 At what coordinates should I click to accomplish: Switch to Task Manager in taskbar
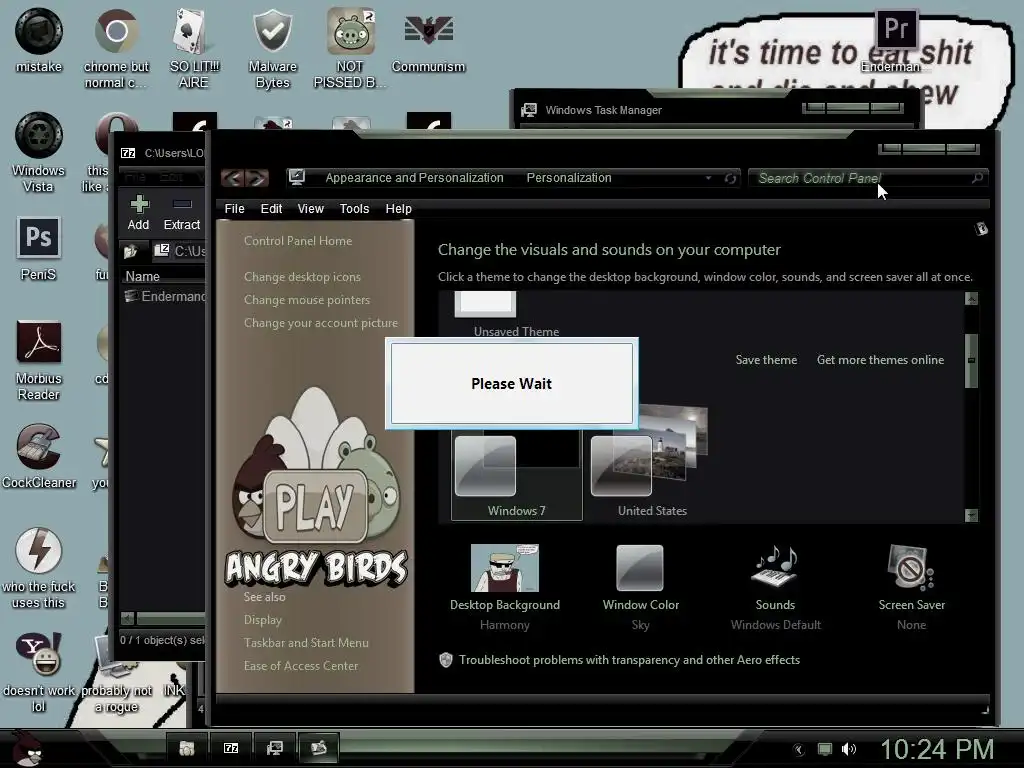click(275, 748)
